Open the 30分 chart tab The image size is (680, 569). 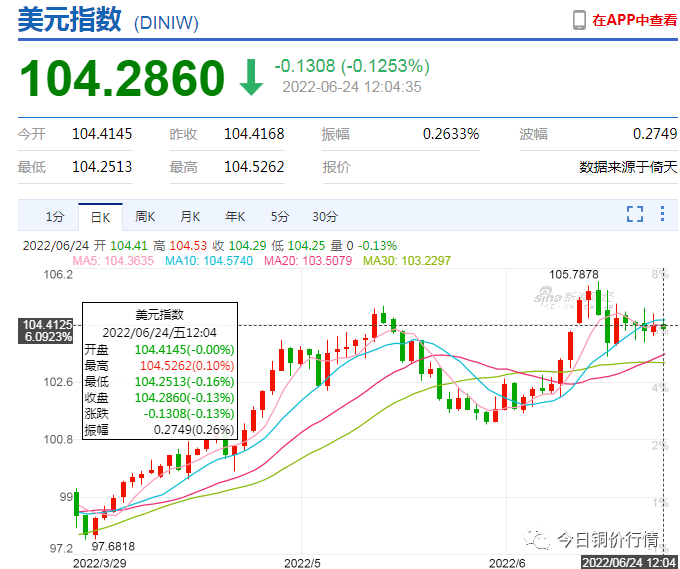(x=325, y=216)
